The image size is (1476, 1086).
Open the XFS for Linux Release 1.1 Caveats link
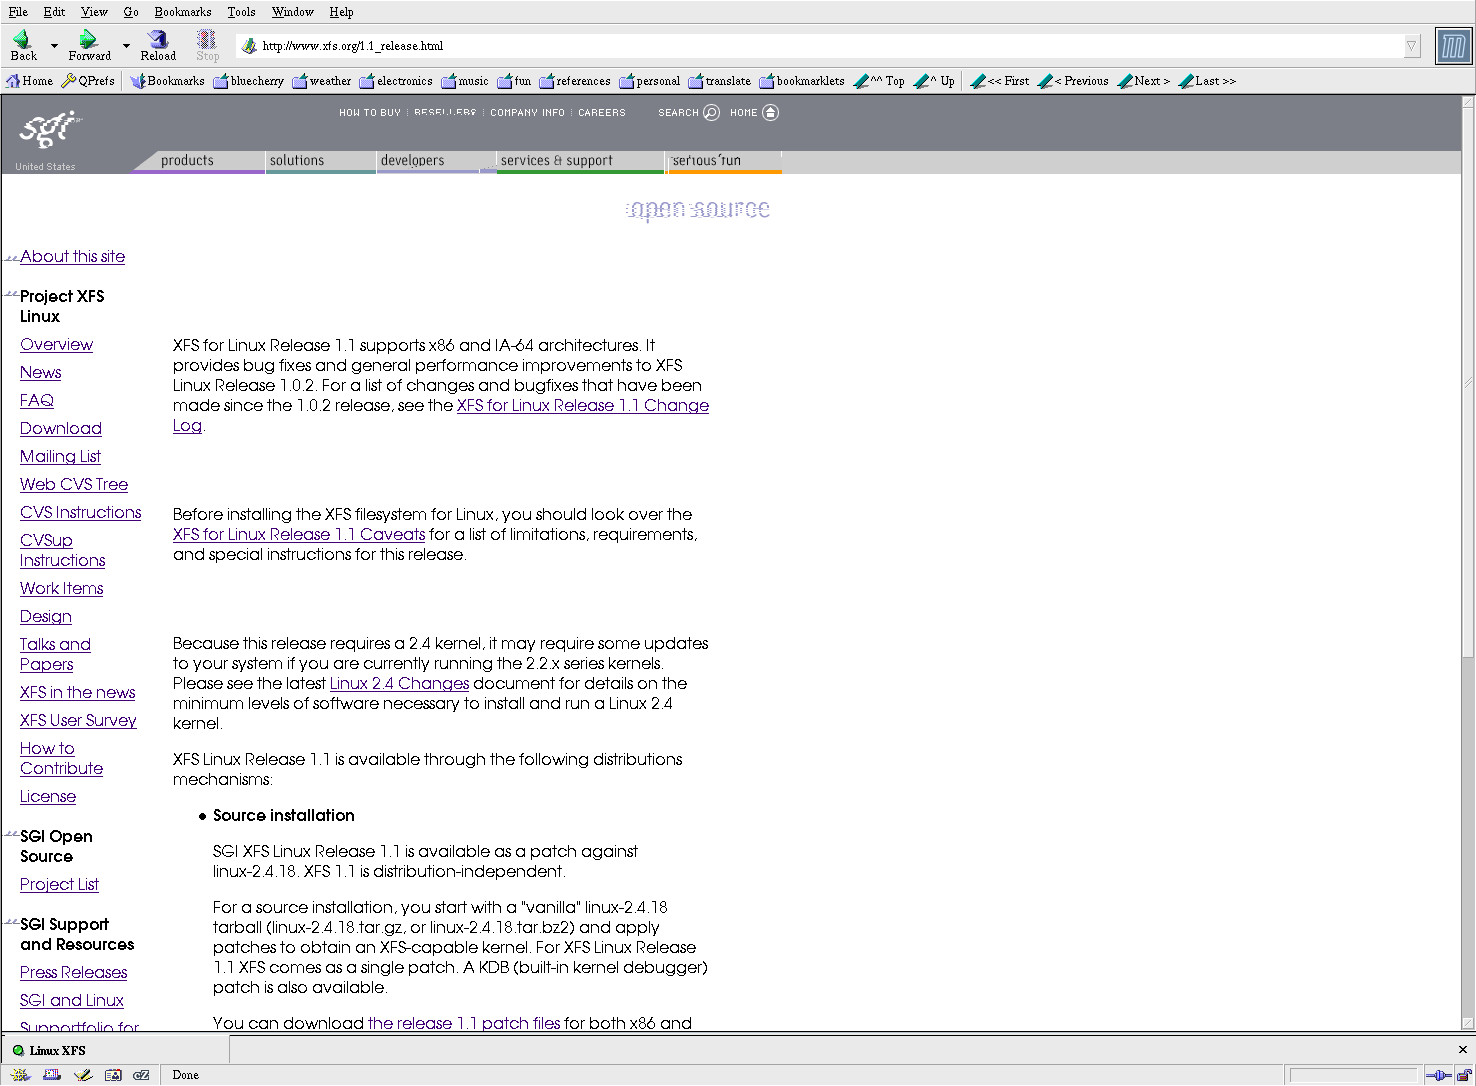[x=299, y=534]
